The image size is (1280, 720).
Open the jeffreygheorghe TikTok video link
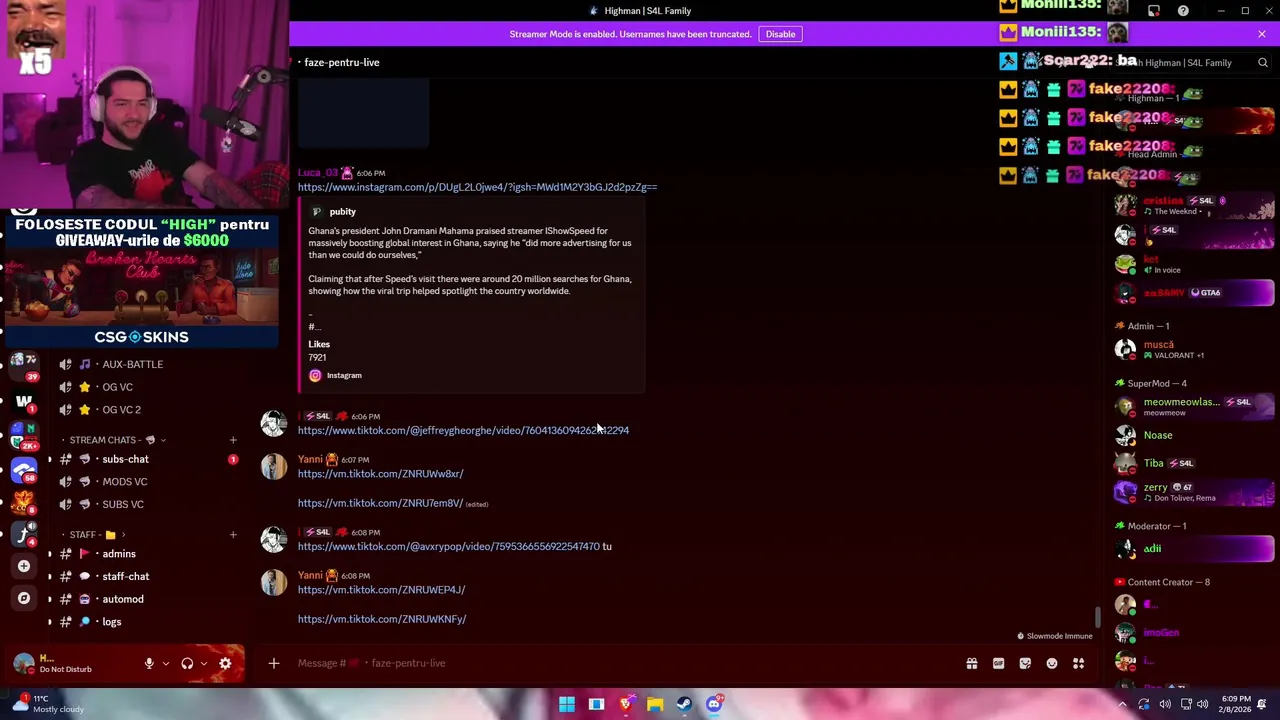[x=463, y=430]
